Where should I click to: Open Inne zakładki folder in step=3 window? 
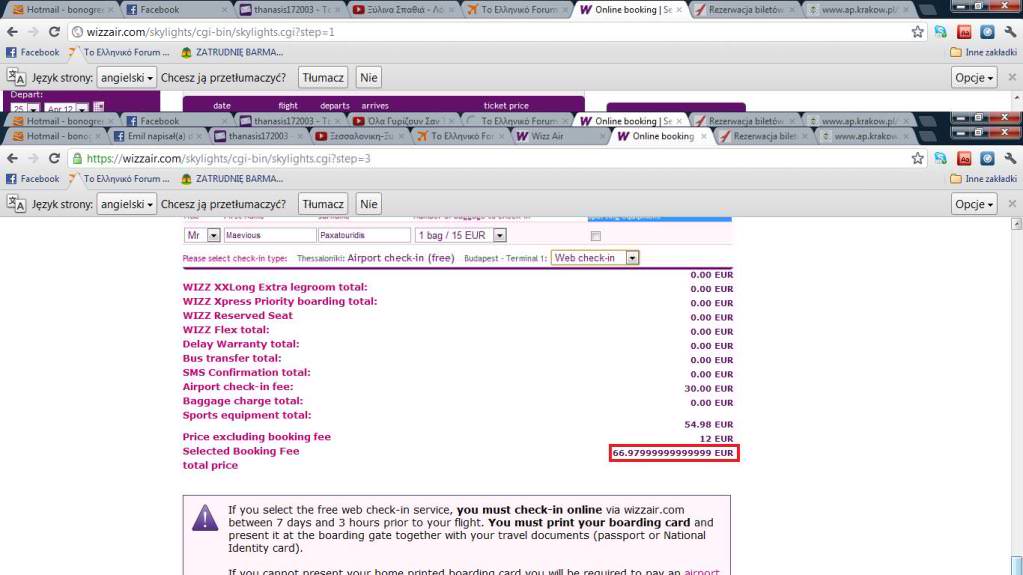coord(983,179)
